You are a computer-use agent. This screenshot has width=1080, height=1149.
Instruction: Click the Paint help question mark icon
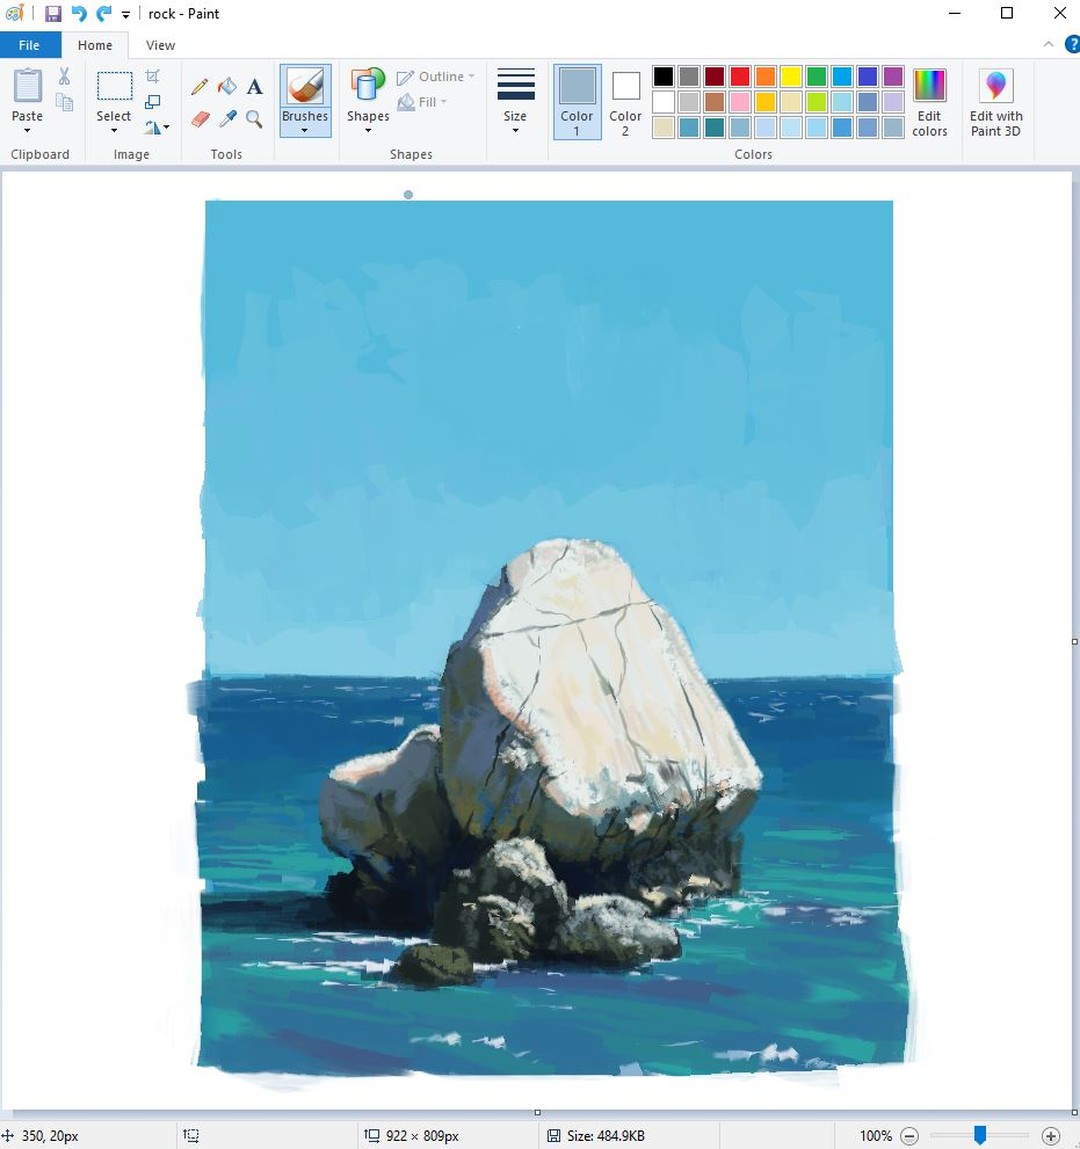pos(1072,45)
